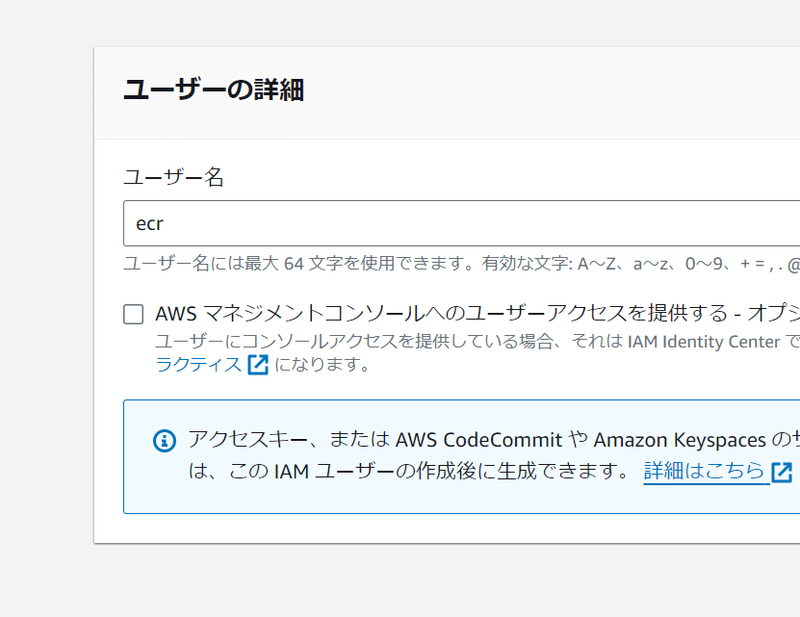Viewport: 800px width, 617px height.
Task: Click the "ecr" text in username field
Action: [x=149, y=224]
